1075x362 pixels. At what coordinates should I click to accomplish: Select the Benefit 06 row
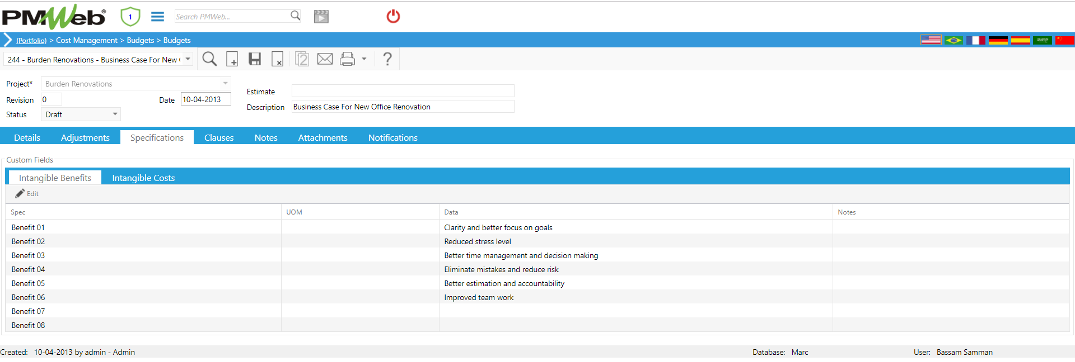tap(537, 298)
